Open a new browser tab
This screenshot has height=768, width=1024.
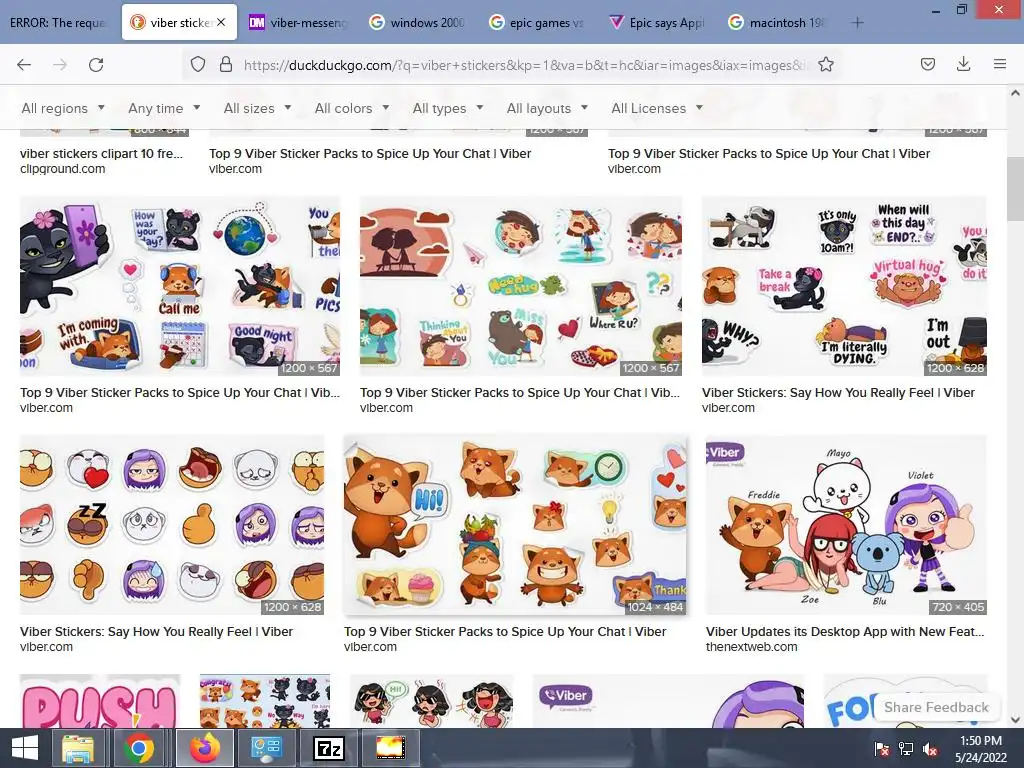[857, 23]
